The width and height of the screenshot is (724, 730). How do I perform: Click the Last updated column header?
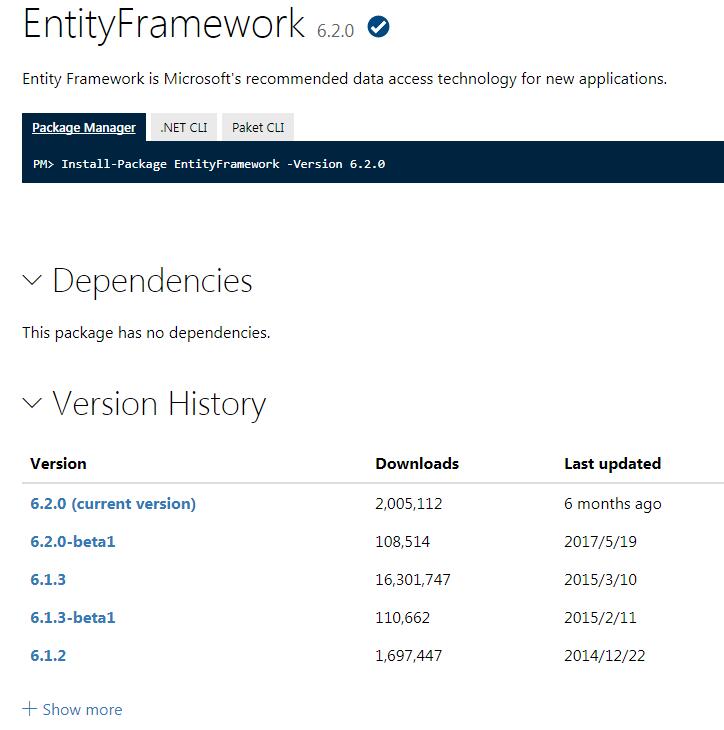pyautogui.click(x=613, y=464)
